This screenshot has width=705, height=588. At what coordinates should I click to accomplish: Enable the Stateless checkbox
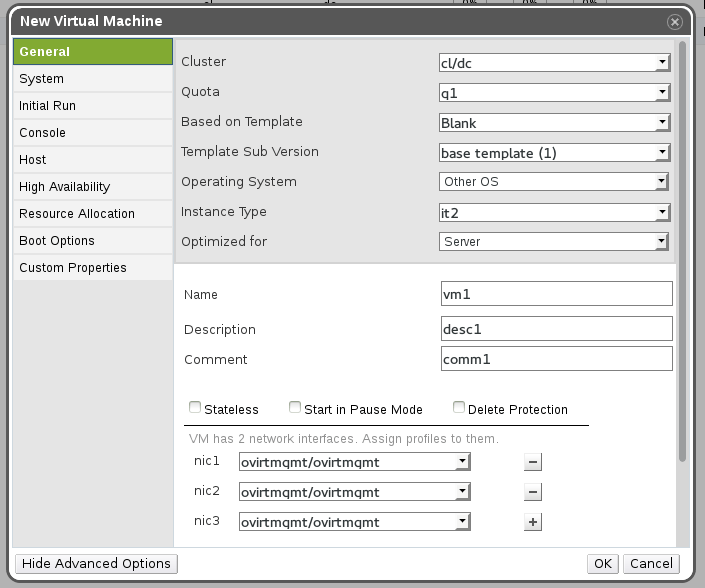coord(195,408)
